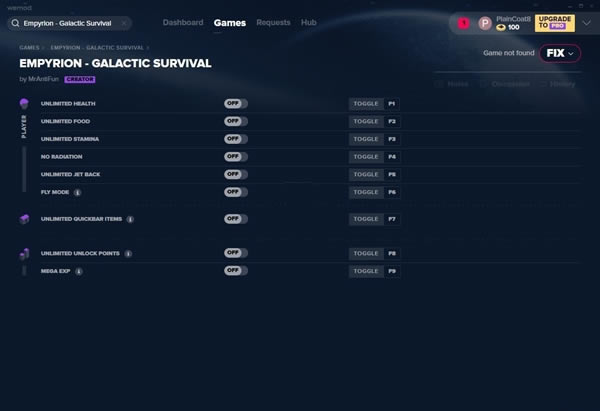The width and height of the screenshot is (600, 411).
Task: Click the Upgrade to Pro button
Action: [x=554, y=23]
